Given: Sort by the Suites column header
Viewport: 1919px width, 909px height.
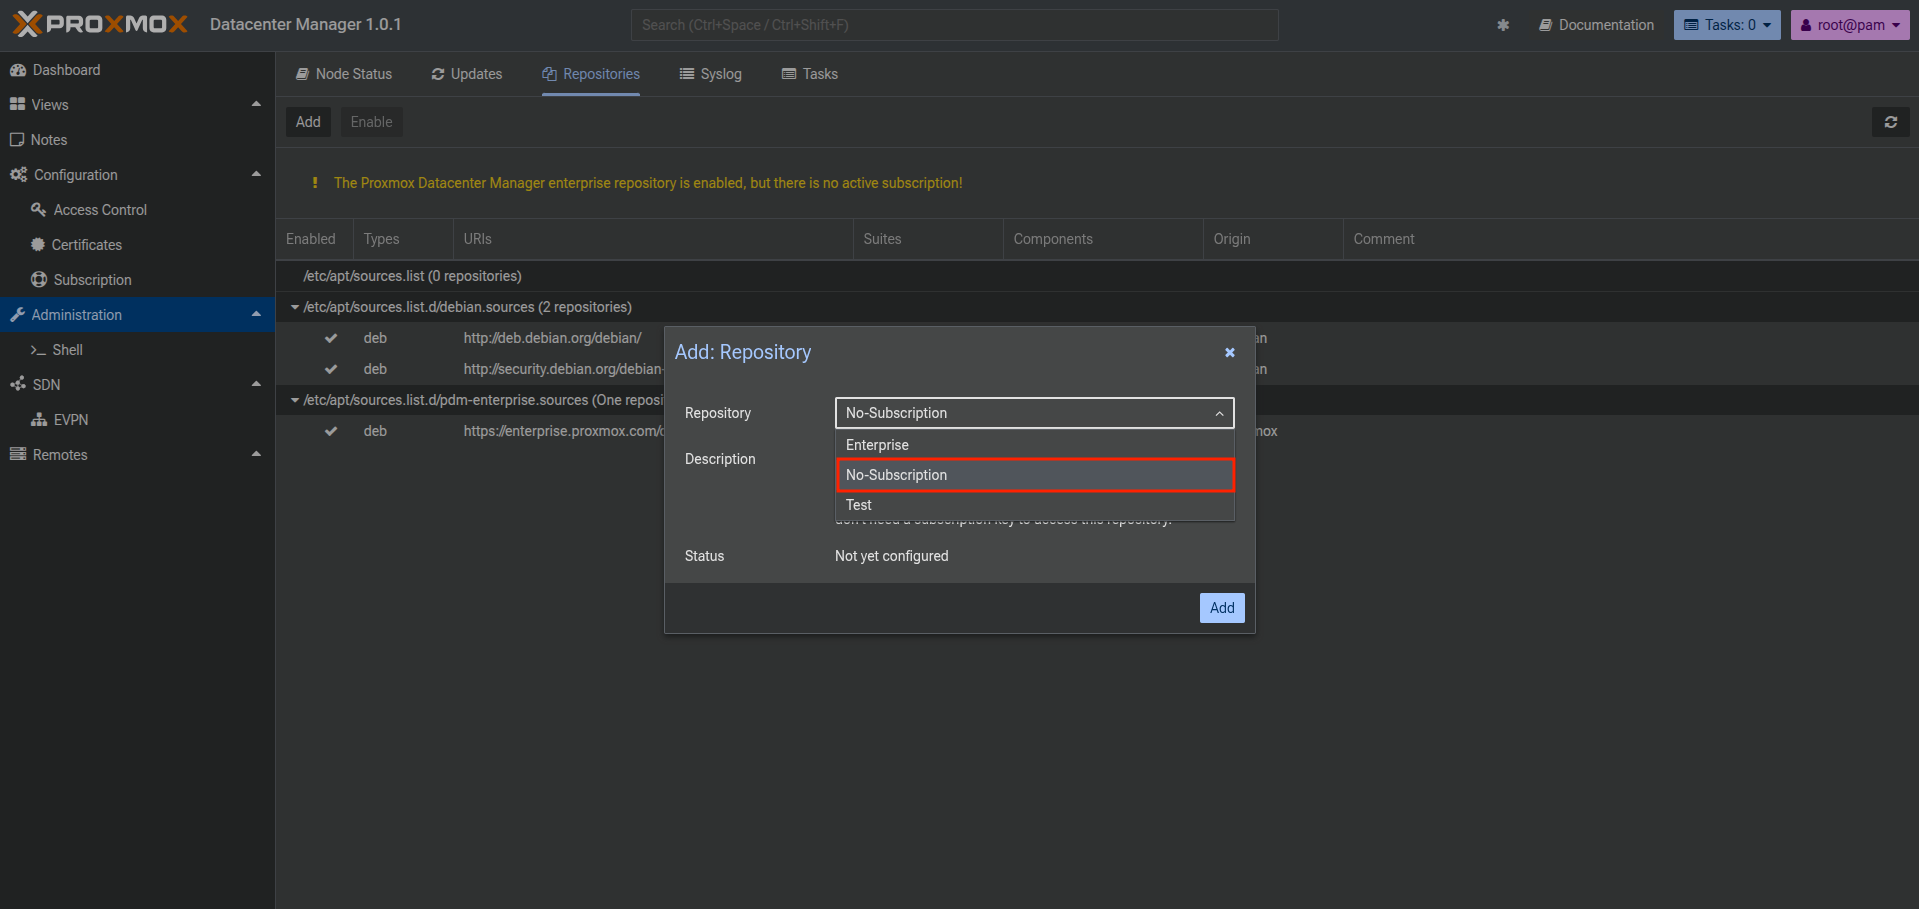Looking at the screenshot, I should click(928, 239).
